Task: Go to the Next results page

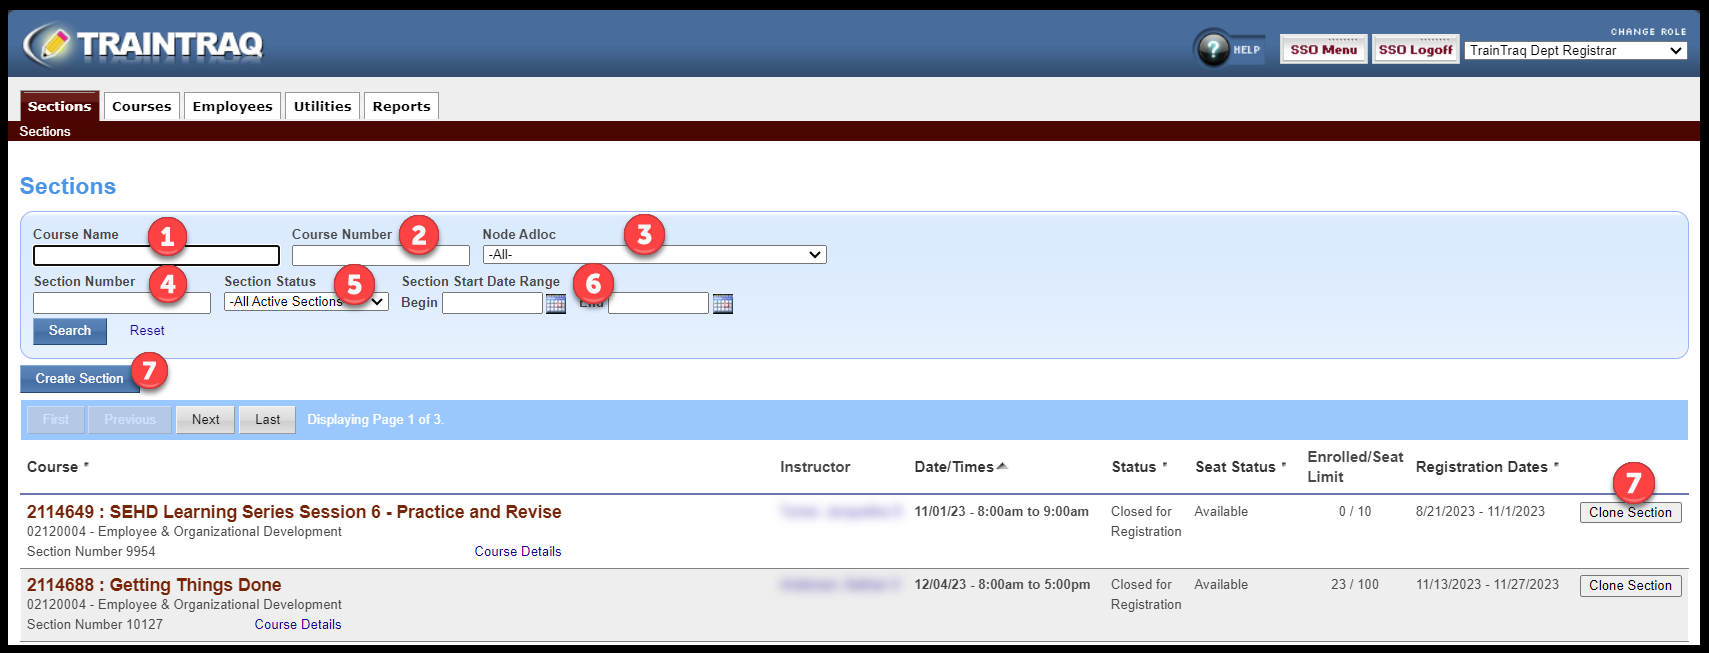Action: click(205, 420)
